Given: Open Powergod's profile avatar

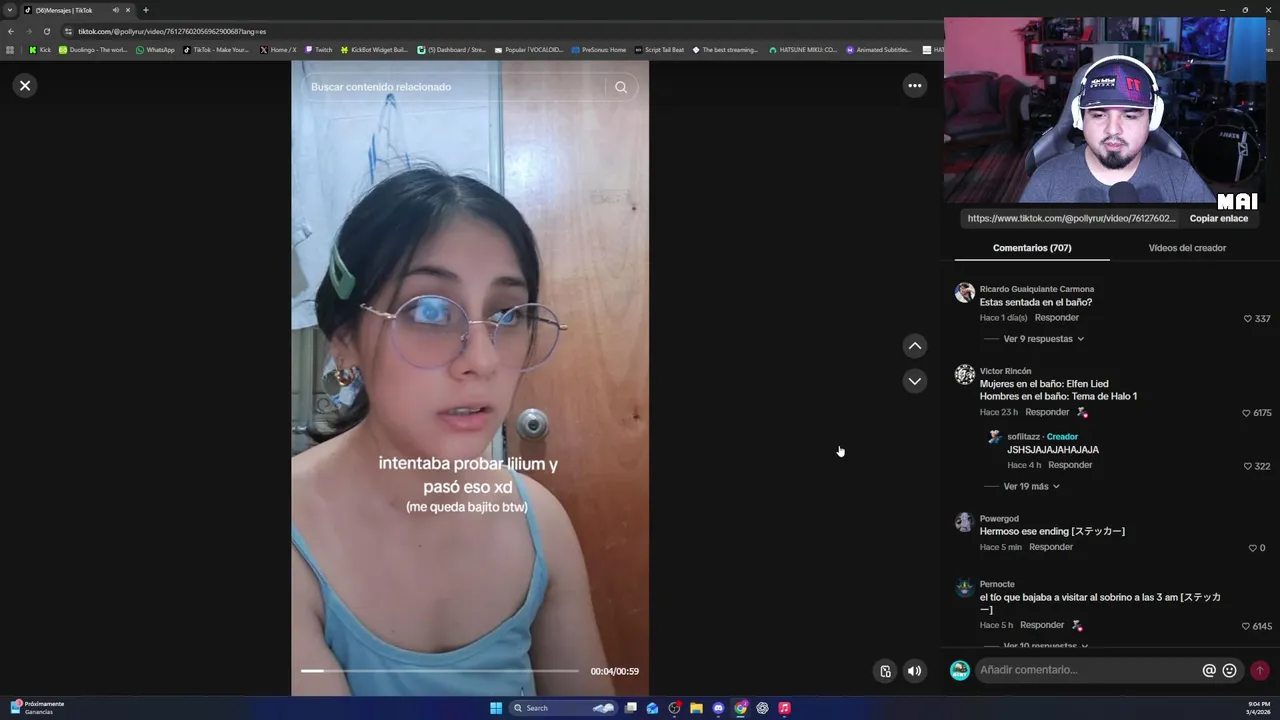Looking at the screenshot, I should click(x=964, y=522).
